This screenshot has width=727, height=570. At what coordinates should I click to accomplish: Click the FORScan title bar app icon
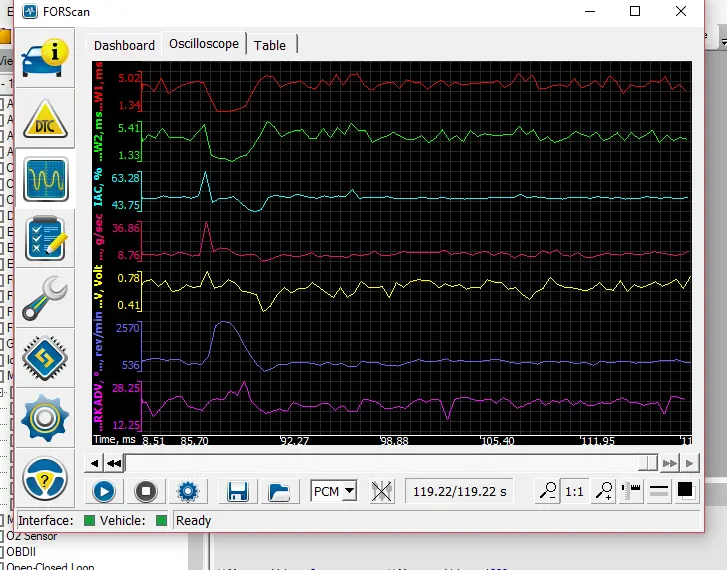click(30, 11)
